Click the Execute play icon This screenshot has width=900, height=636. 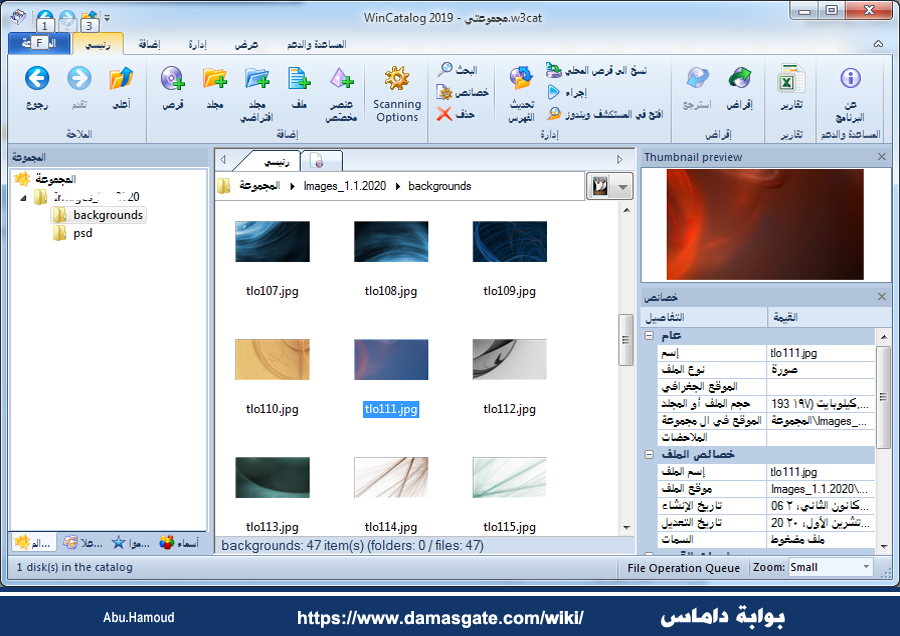pos(553,92)
